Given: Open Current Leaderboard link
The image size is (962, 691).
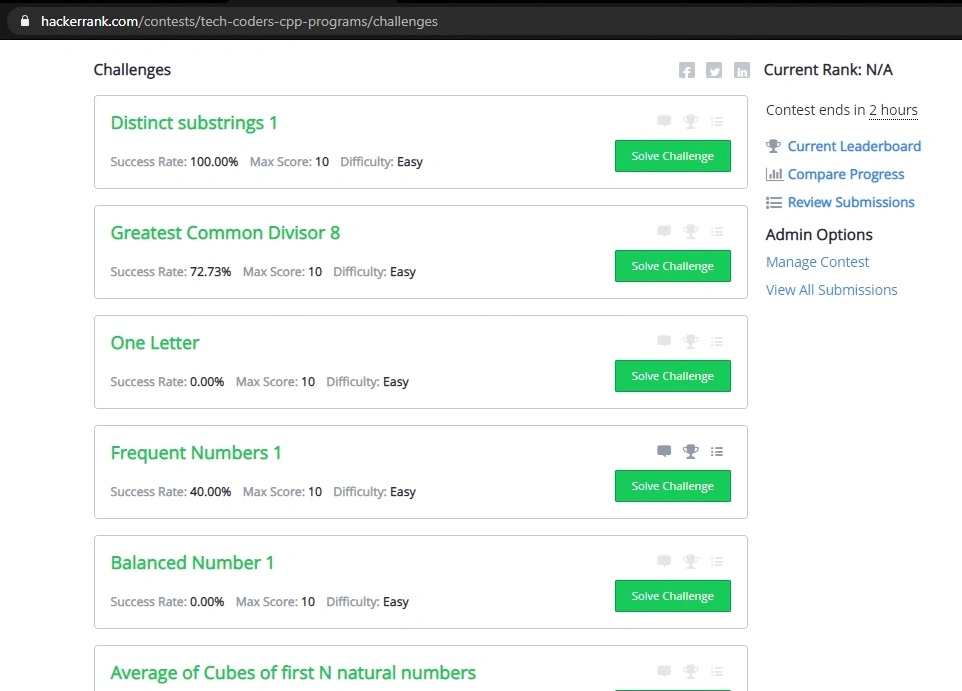Looking at the screenshot, I should pos(854,146).
